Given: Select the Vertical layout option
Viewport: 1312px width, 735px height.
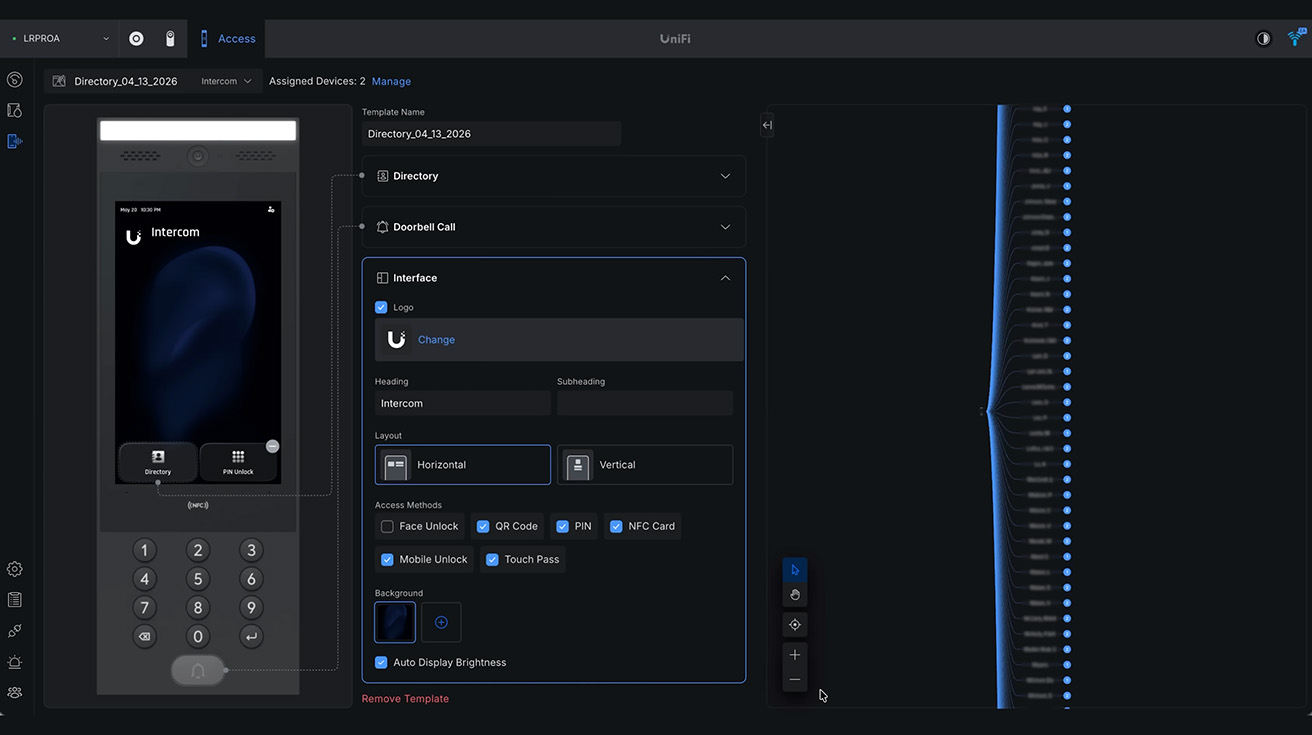Looking at the screenshot, I should pos(645,465).
